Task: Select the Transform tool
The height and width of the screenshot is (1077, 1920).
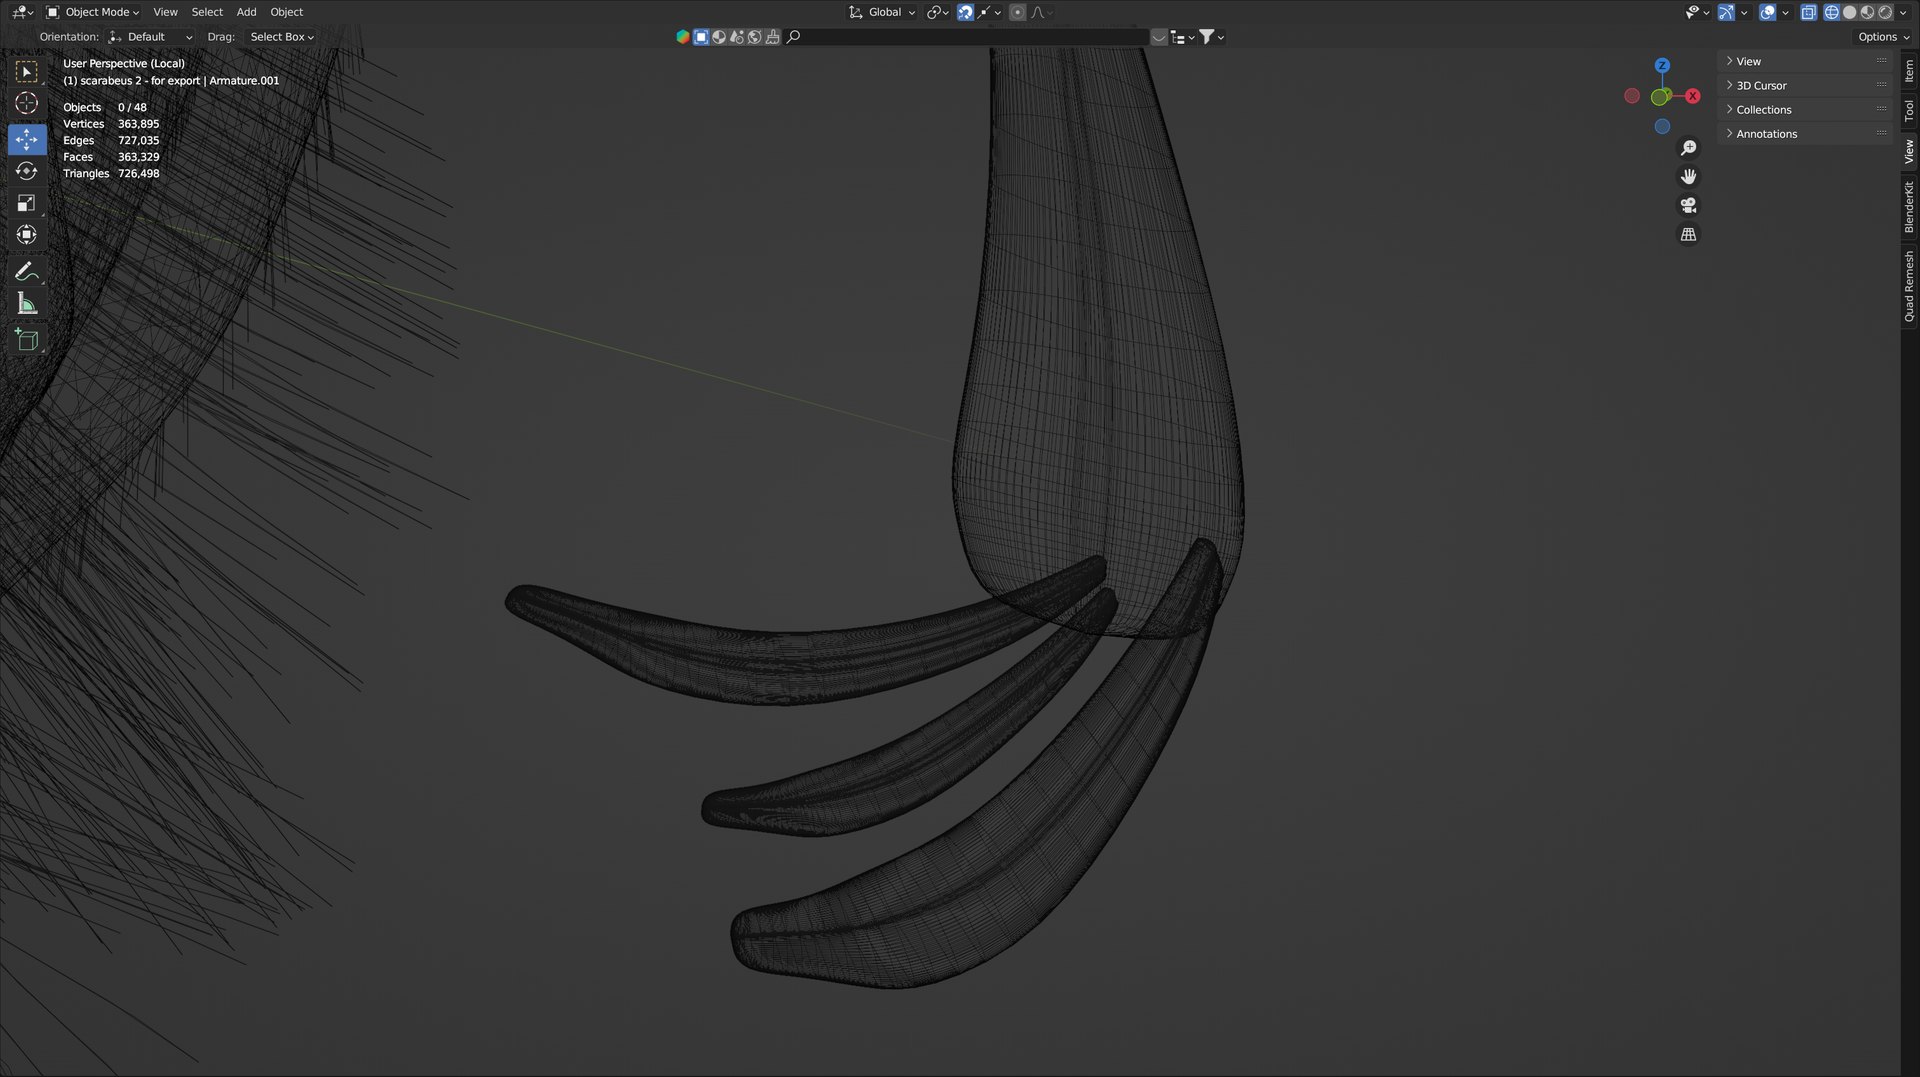Action: pos(27,235)
